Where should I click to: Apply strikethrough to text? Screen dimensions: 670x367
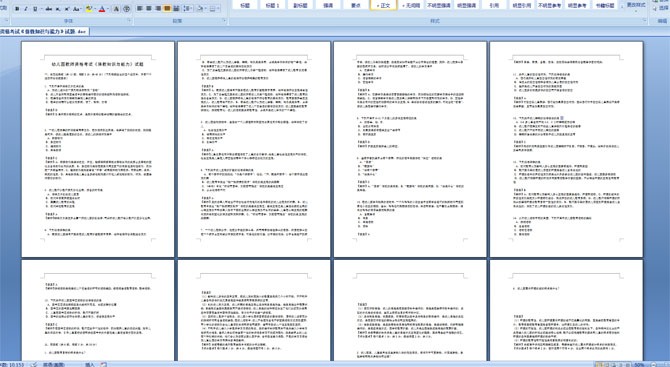point(49,9)
